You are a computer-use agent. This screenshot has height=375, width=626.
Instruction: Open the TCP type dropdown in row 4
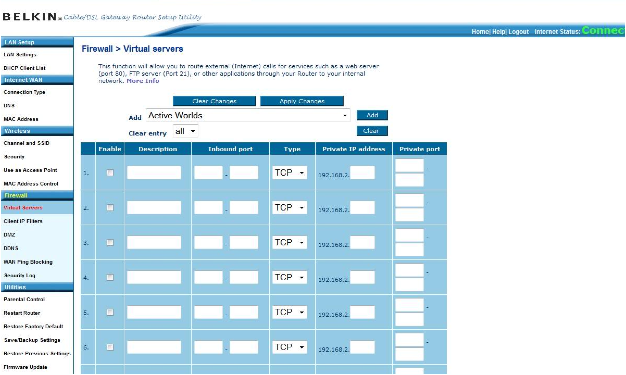click(289, 277)
